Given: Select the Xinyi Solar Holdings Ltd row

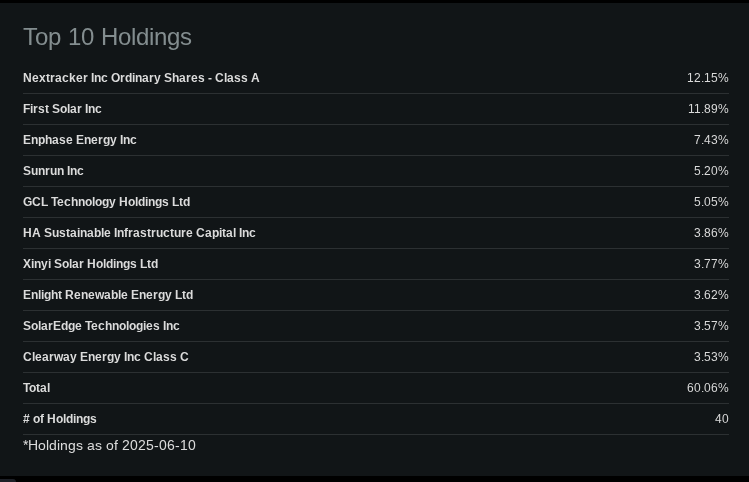Looking at the screenshot, I should [x=90, y=264].
